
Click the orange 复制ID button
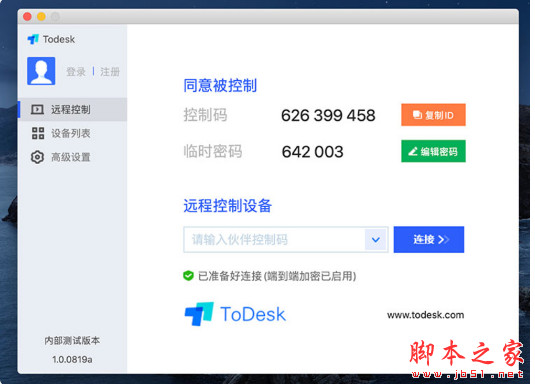tap(433, 115)
